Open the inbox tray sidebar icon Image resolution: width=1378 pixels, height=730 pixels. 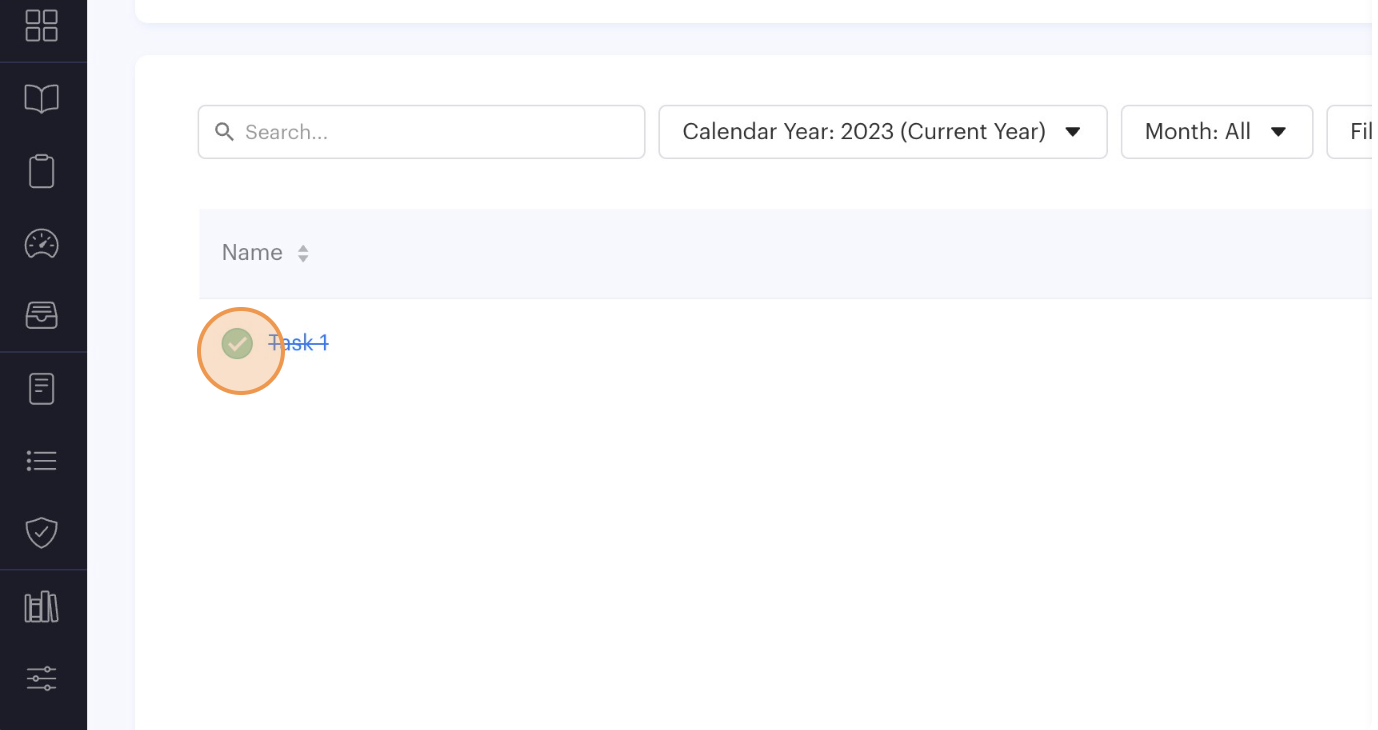(x=41, y=316)
